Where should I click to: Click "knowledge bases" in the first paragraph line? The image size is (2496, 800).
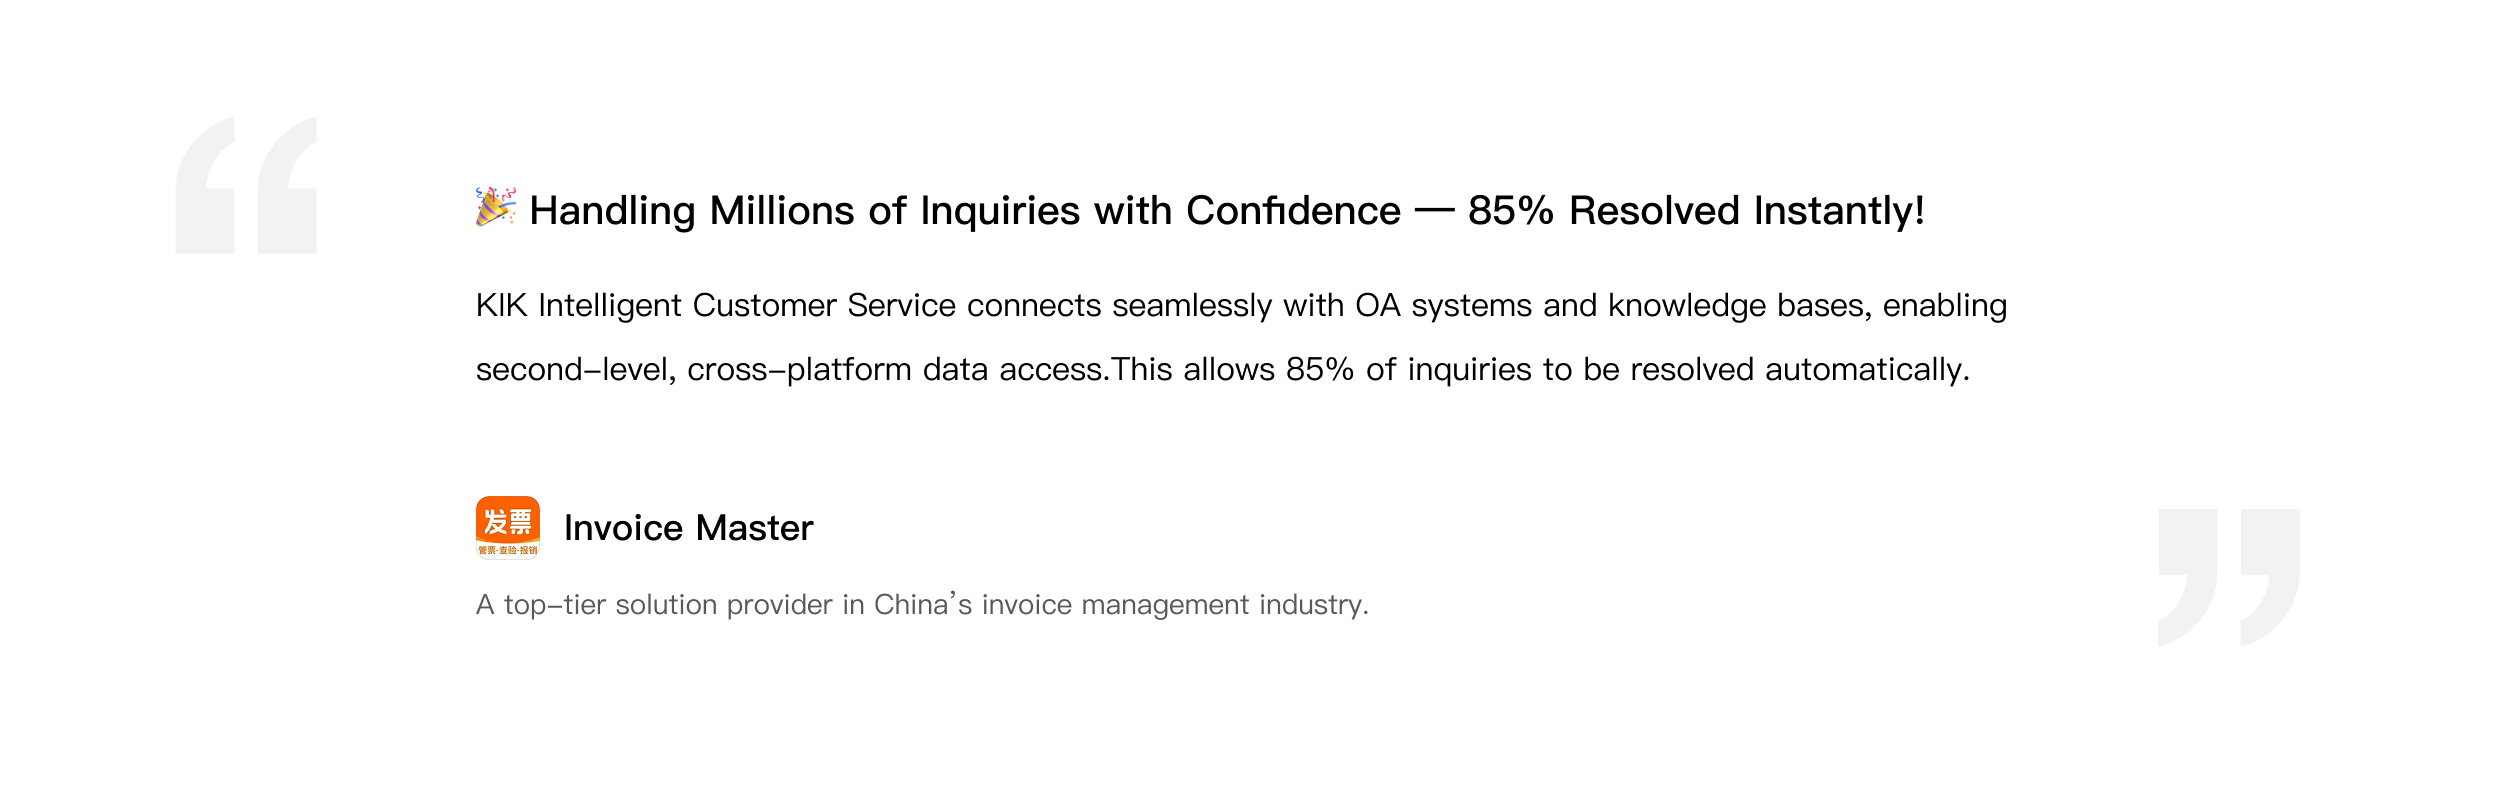(1739, 306)
